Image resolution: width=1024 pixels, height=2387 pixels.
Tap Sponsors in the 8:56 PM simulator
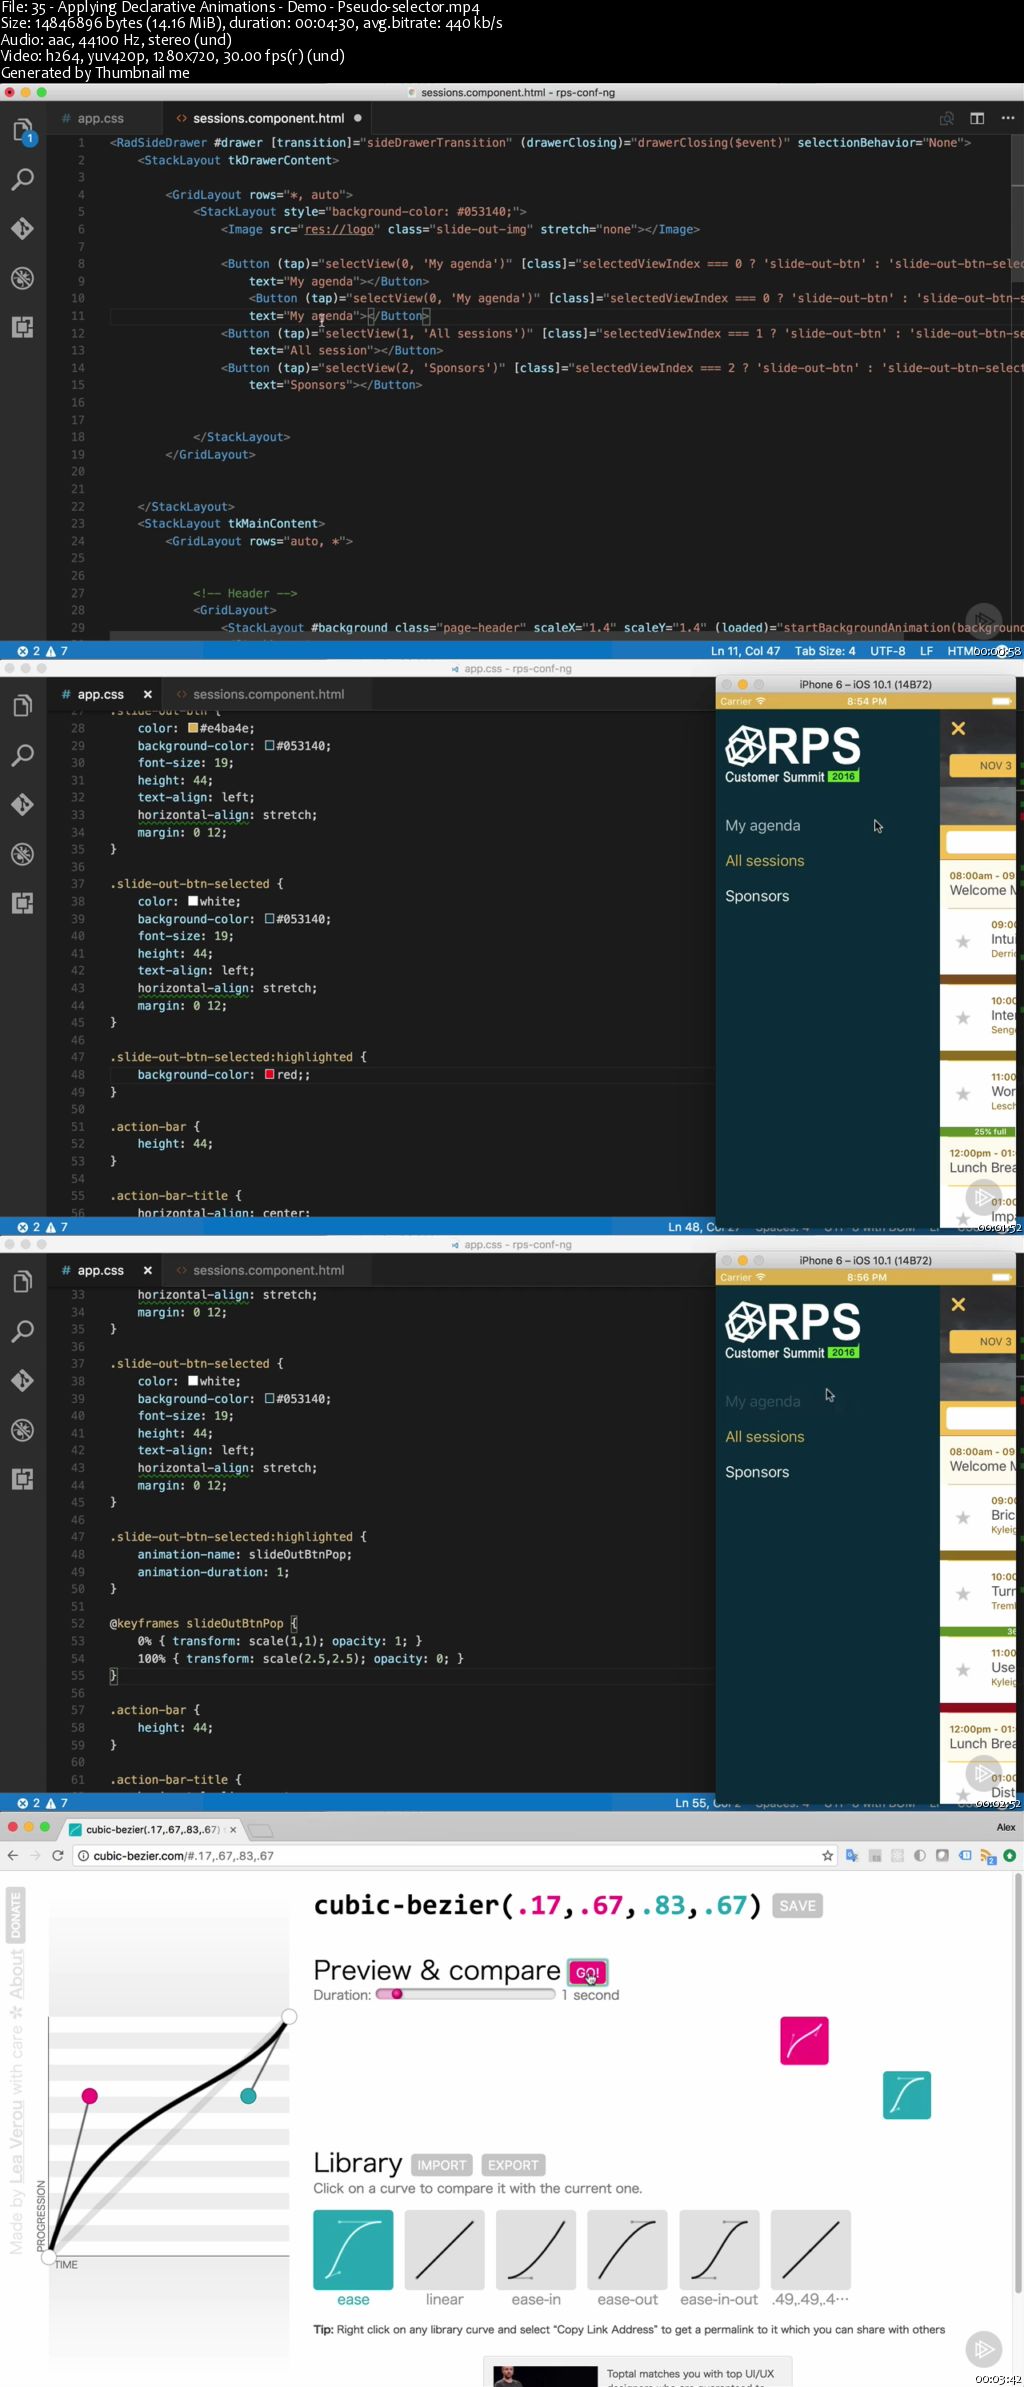(757, 1472)
